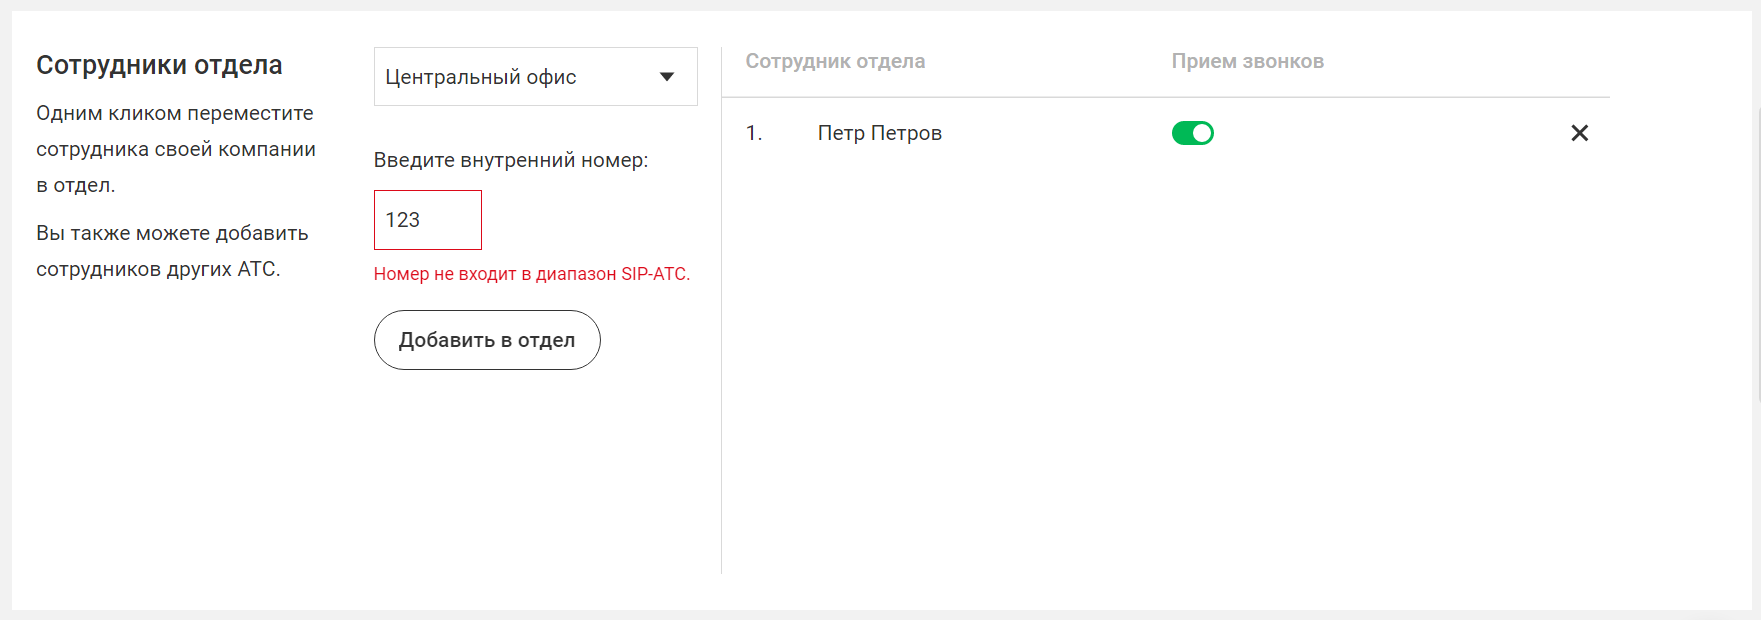Click row number 1 in the employee list

click(754, 133)
